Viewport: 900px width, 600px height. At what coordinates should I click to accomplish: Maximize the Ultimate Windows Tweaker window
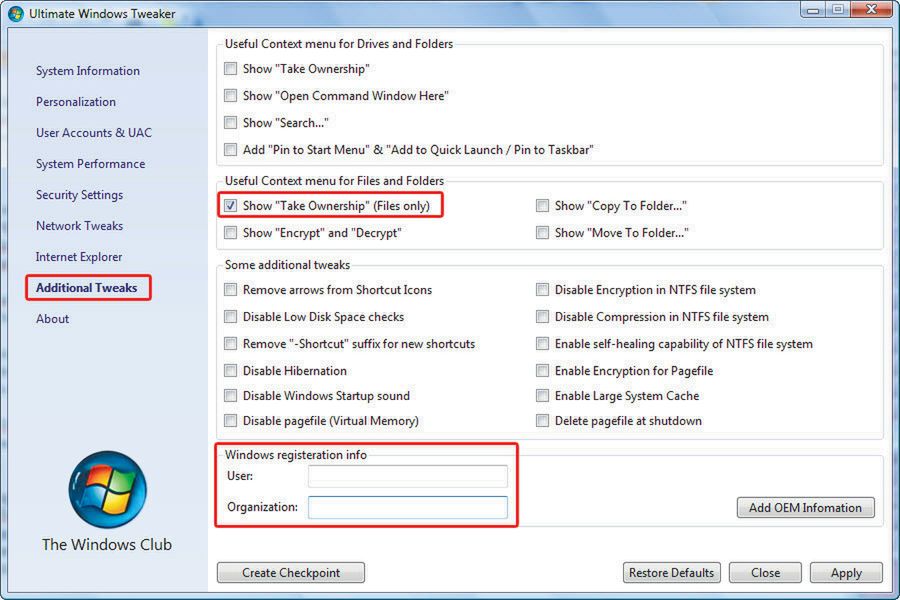pos(837,9)
